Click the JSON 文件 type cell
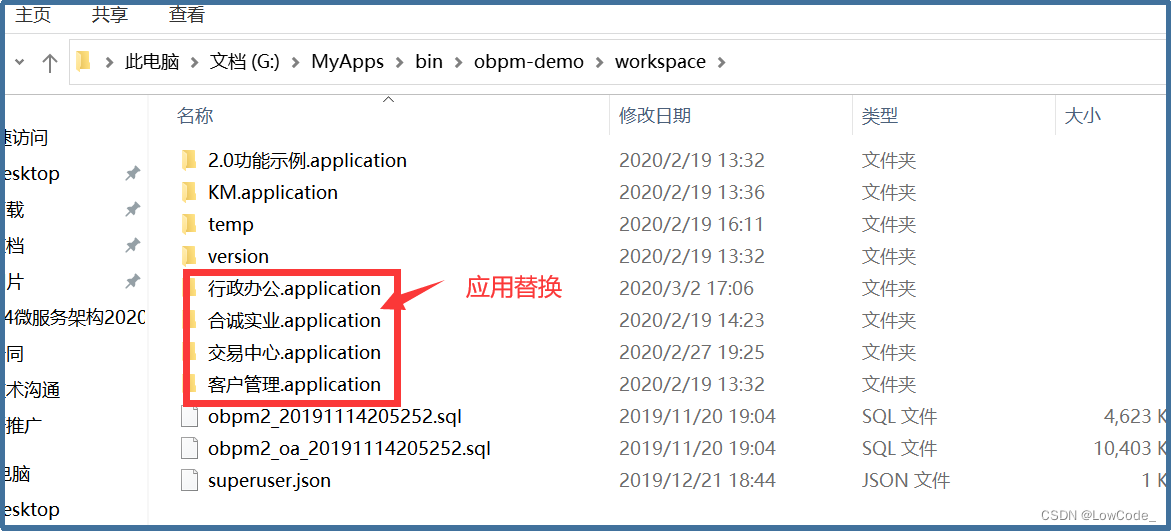 [x=906, y=480]
